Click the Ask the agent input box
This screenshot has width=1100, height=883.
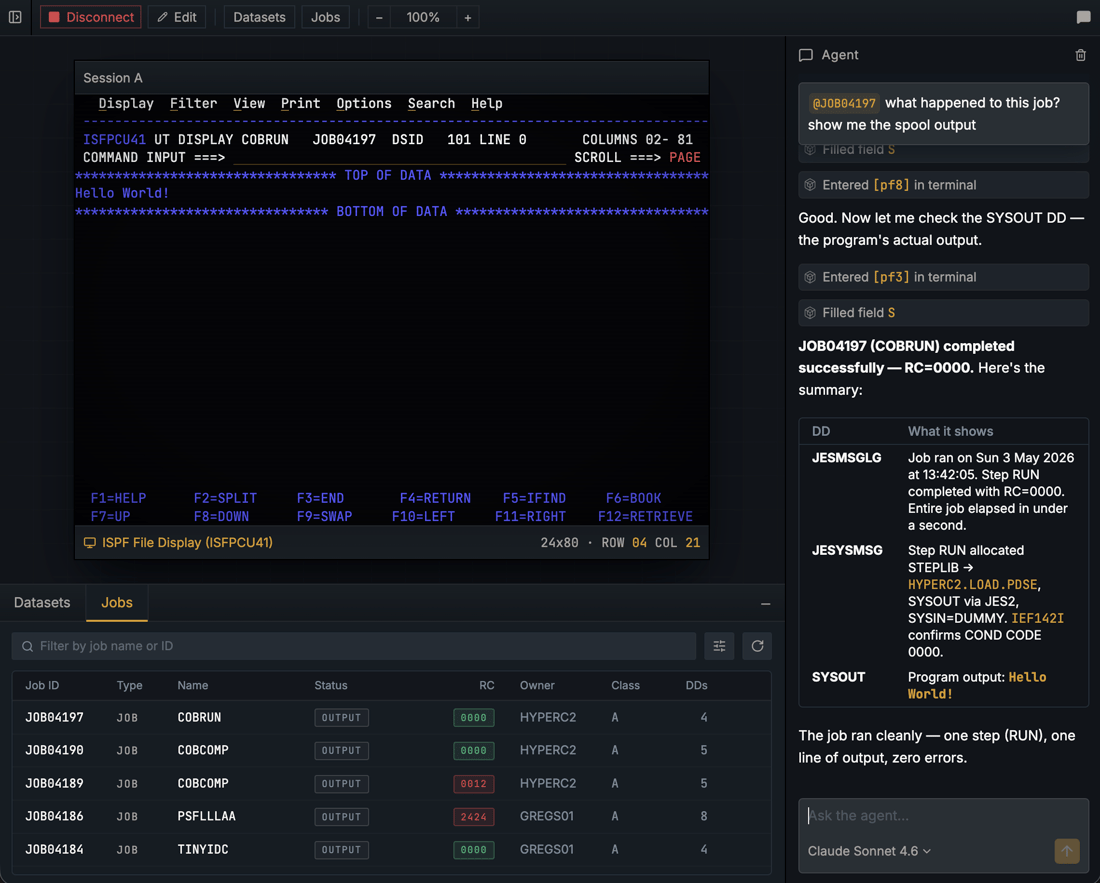pyautogui.click(x=943, y=816)
